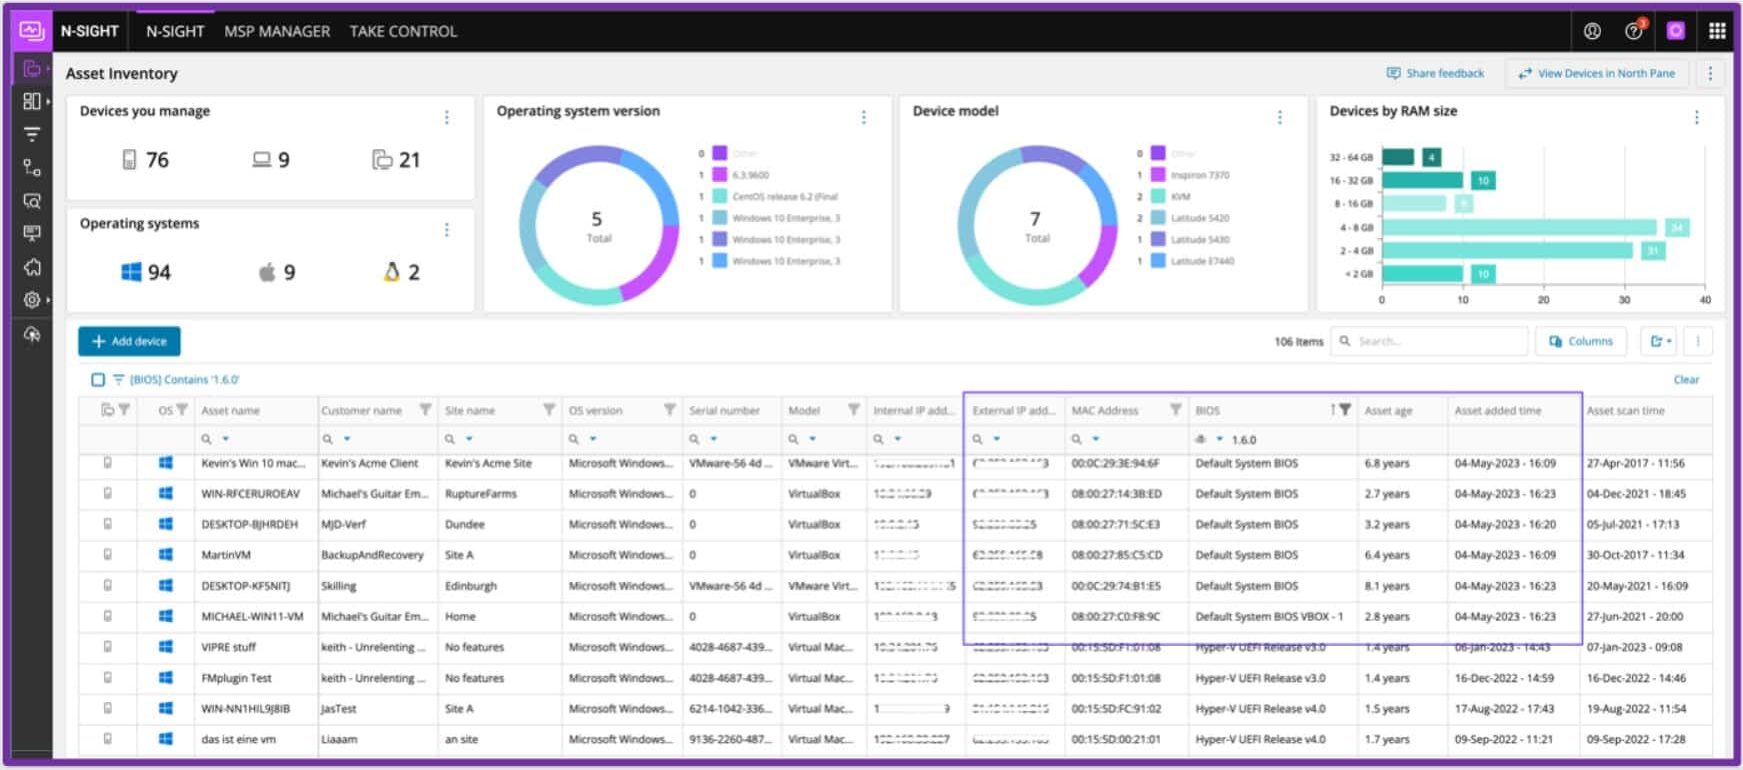Open the Devices by RAM size options menu
Image resolution: width=1743 pixels, height=770 pixels.
coord(1696,118)
